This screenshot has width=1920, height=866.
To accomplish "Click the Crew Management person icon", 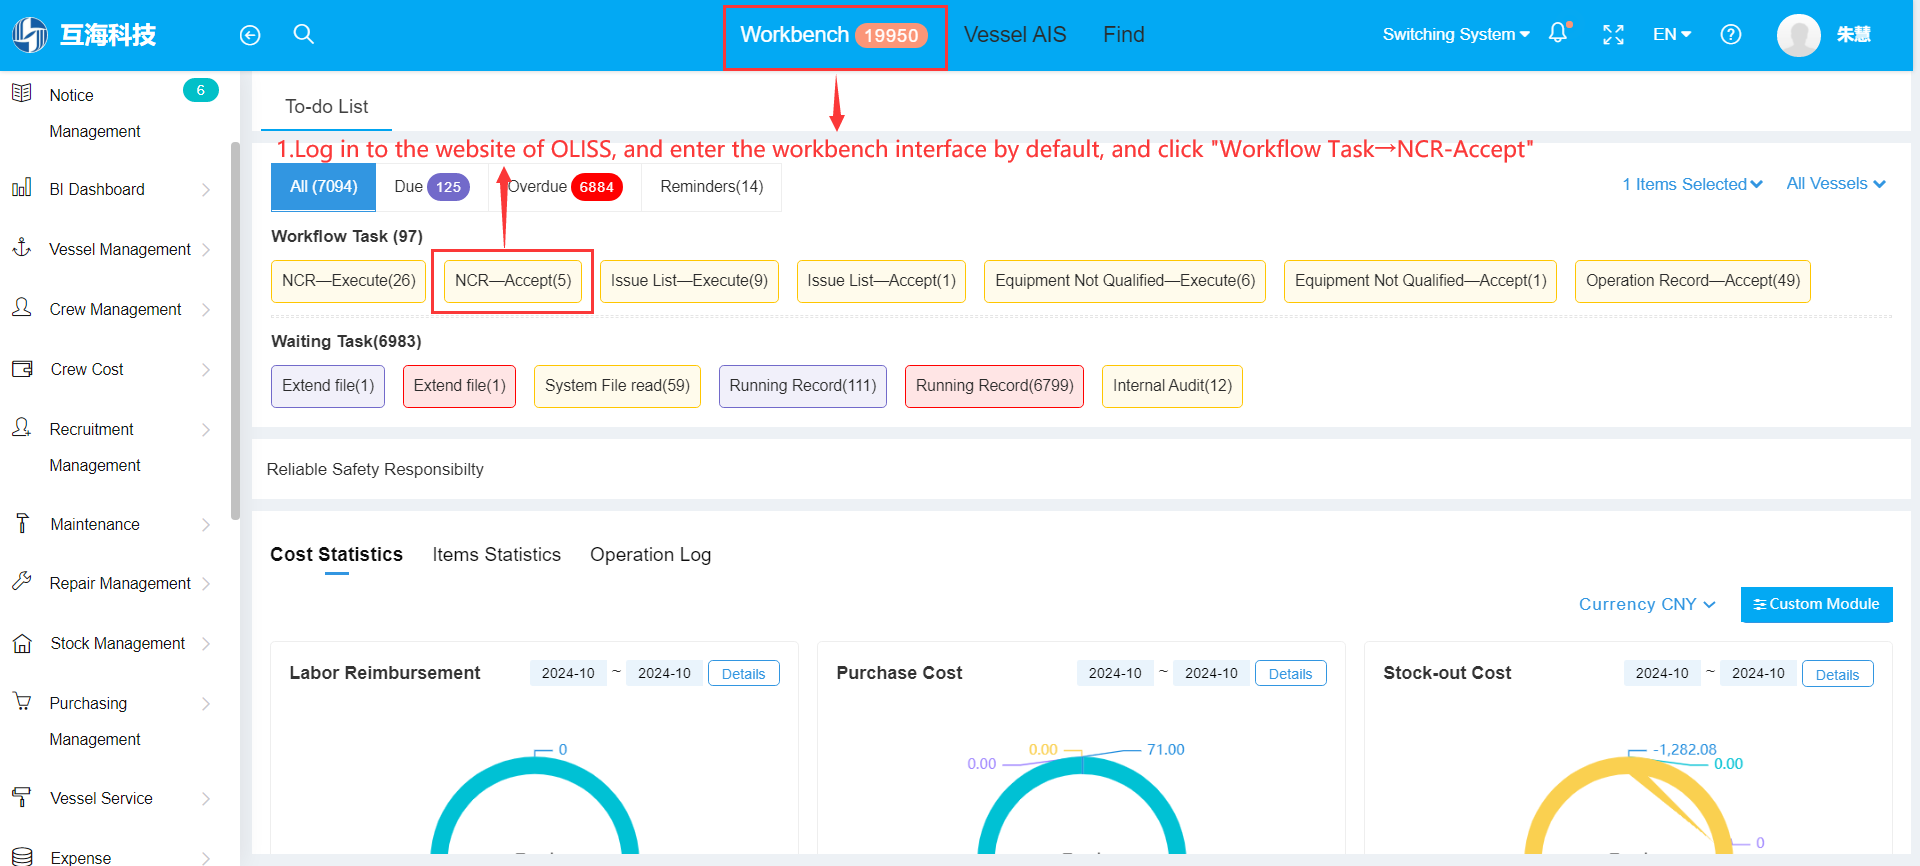I will (x=21, y=307).
